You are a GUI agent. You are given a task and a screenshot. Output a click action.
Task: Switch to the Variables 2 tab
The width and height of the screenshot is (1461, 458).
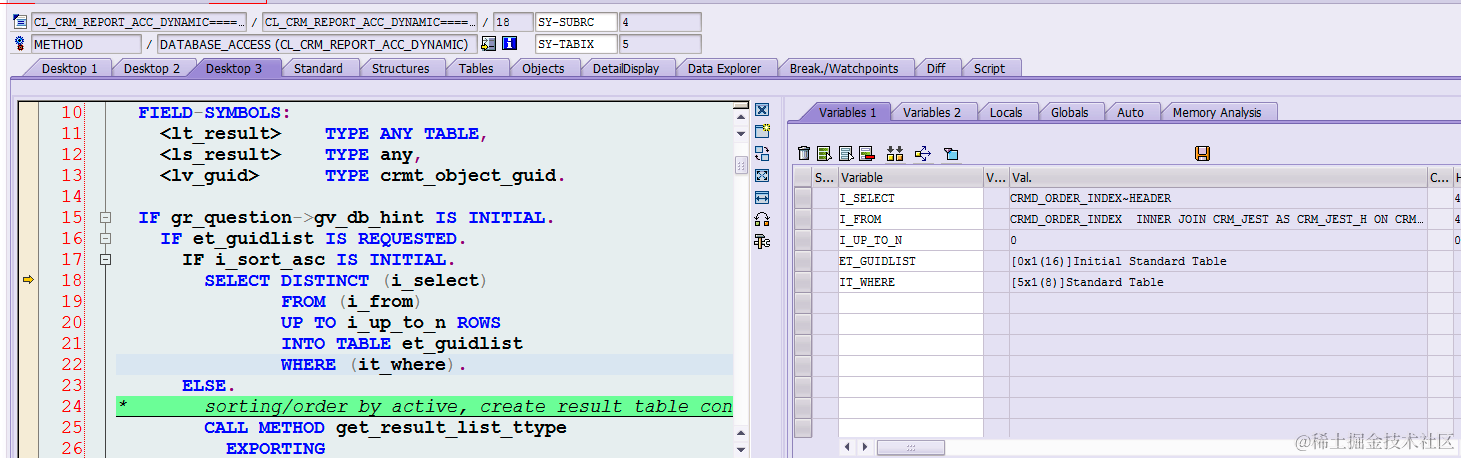(932, 112)
